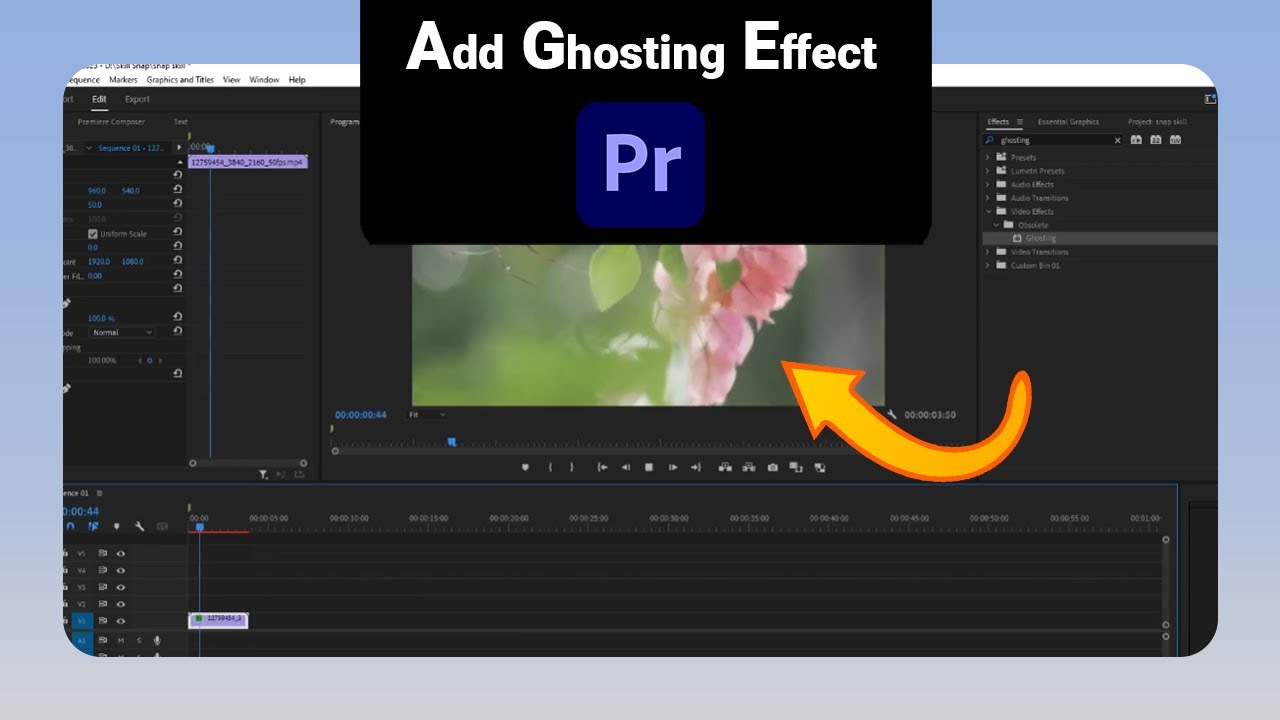Viewport: 1280px width, 720px height.
Task: Export frame with camera icon
Action: coord(772,467)
